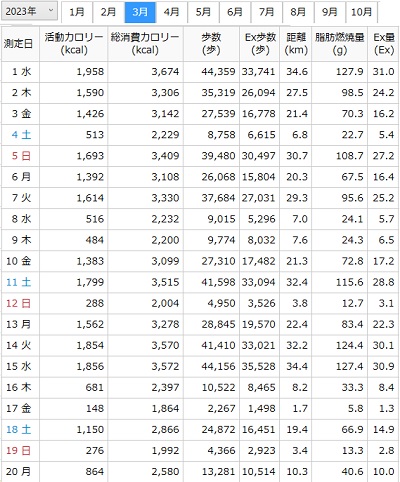Select the highlighted 3月 tab
The image size is (400, 482).
tap(140, 12)
